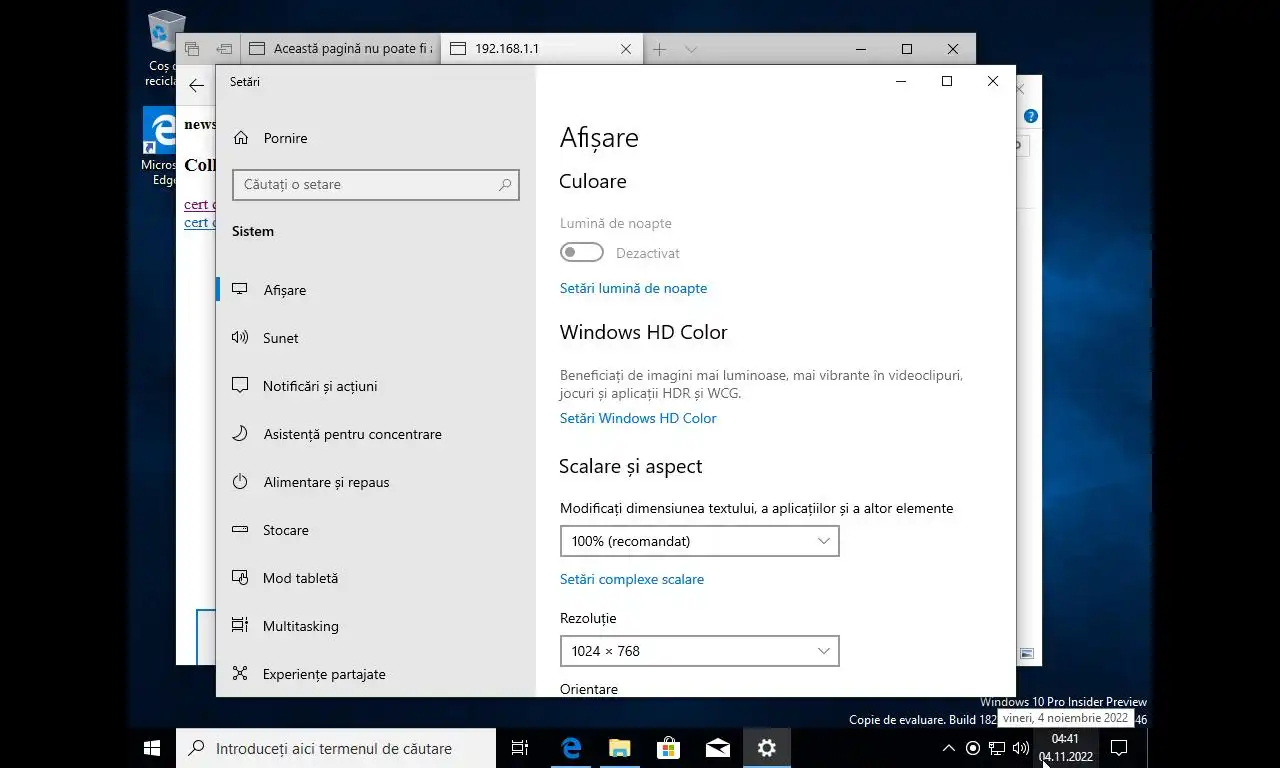Open Setări lumină de noapte link
1280x768 pixels.
633,288
